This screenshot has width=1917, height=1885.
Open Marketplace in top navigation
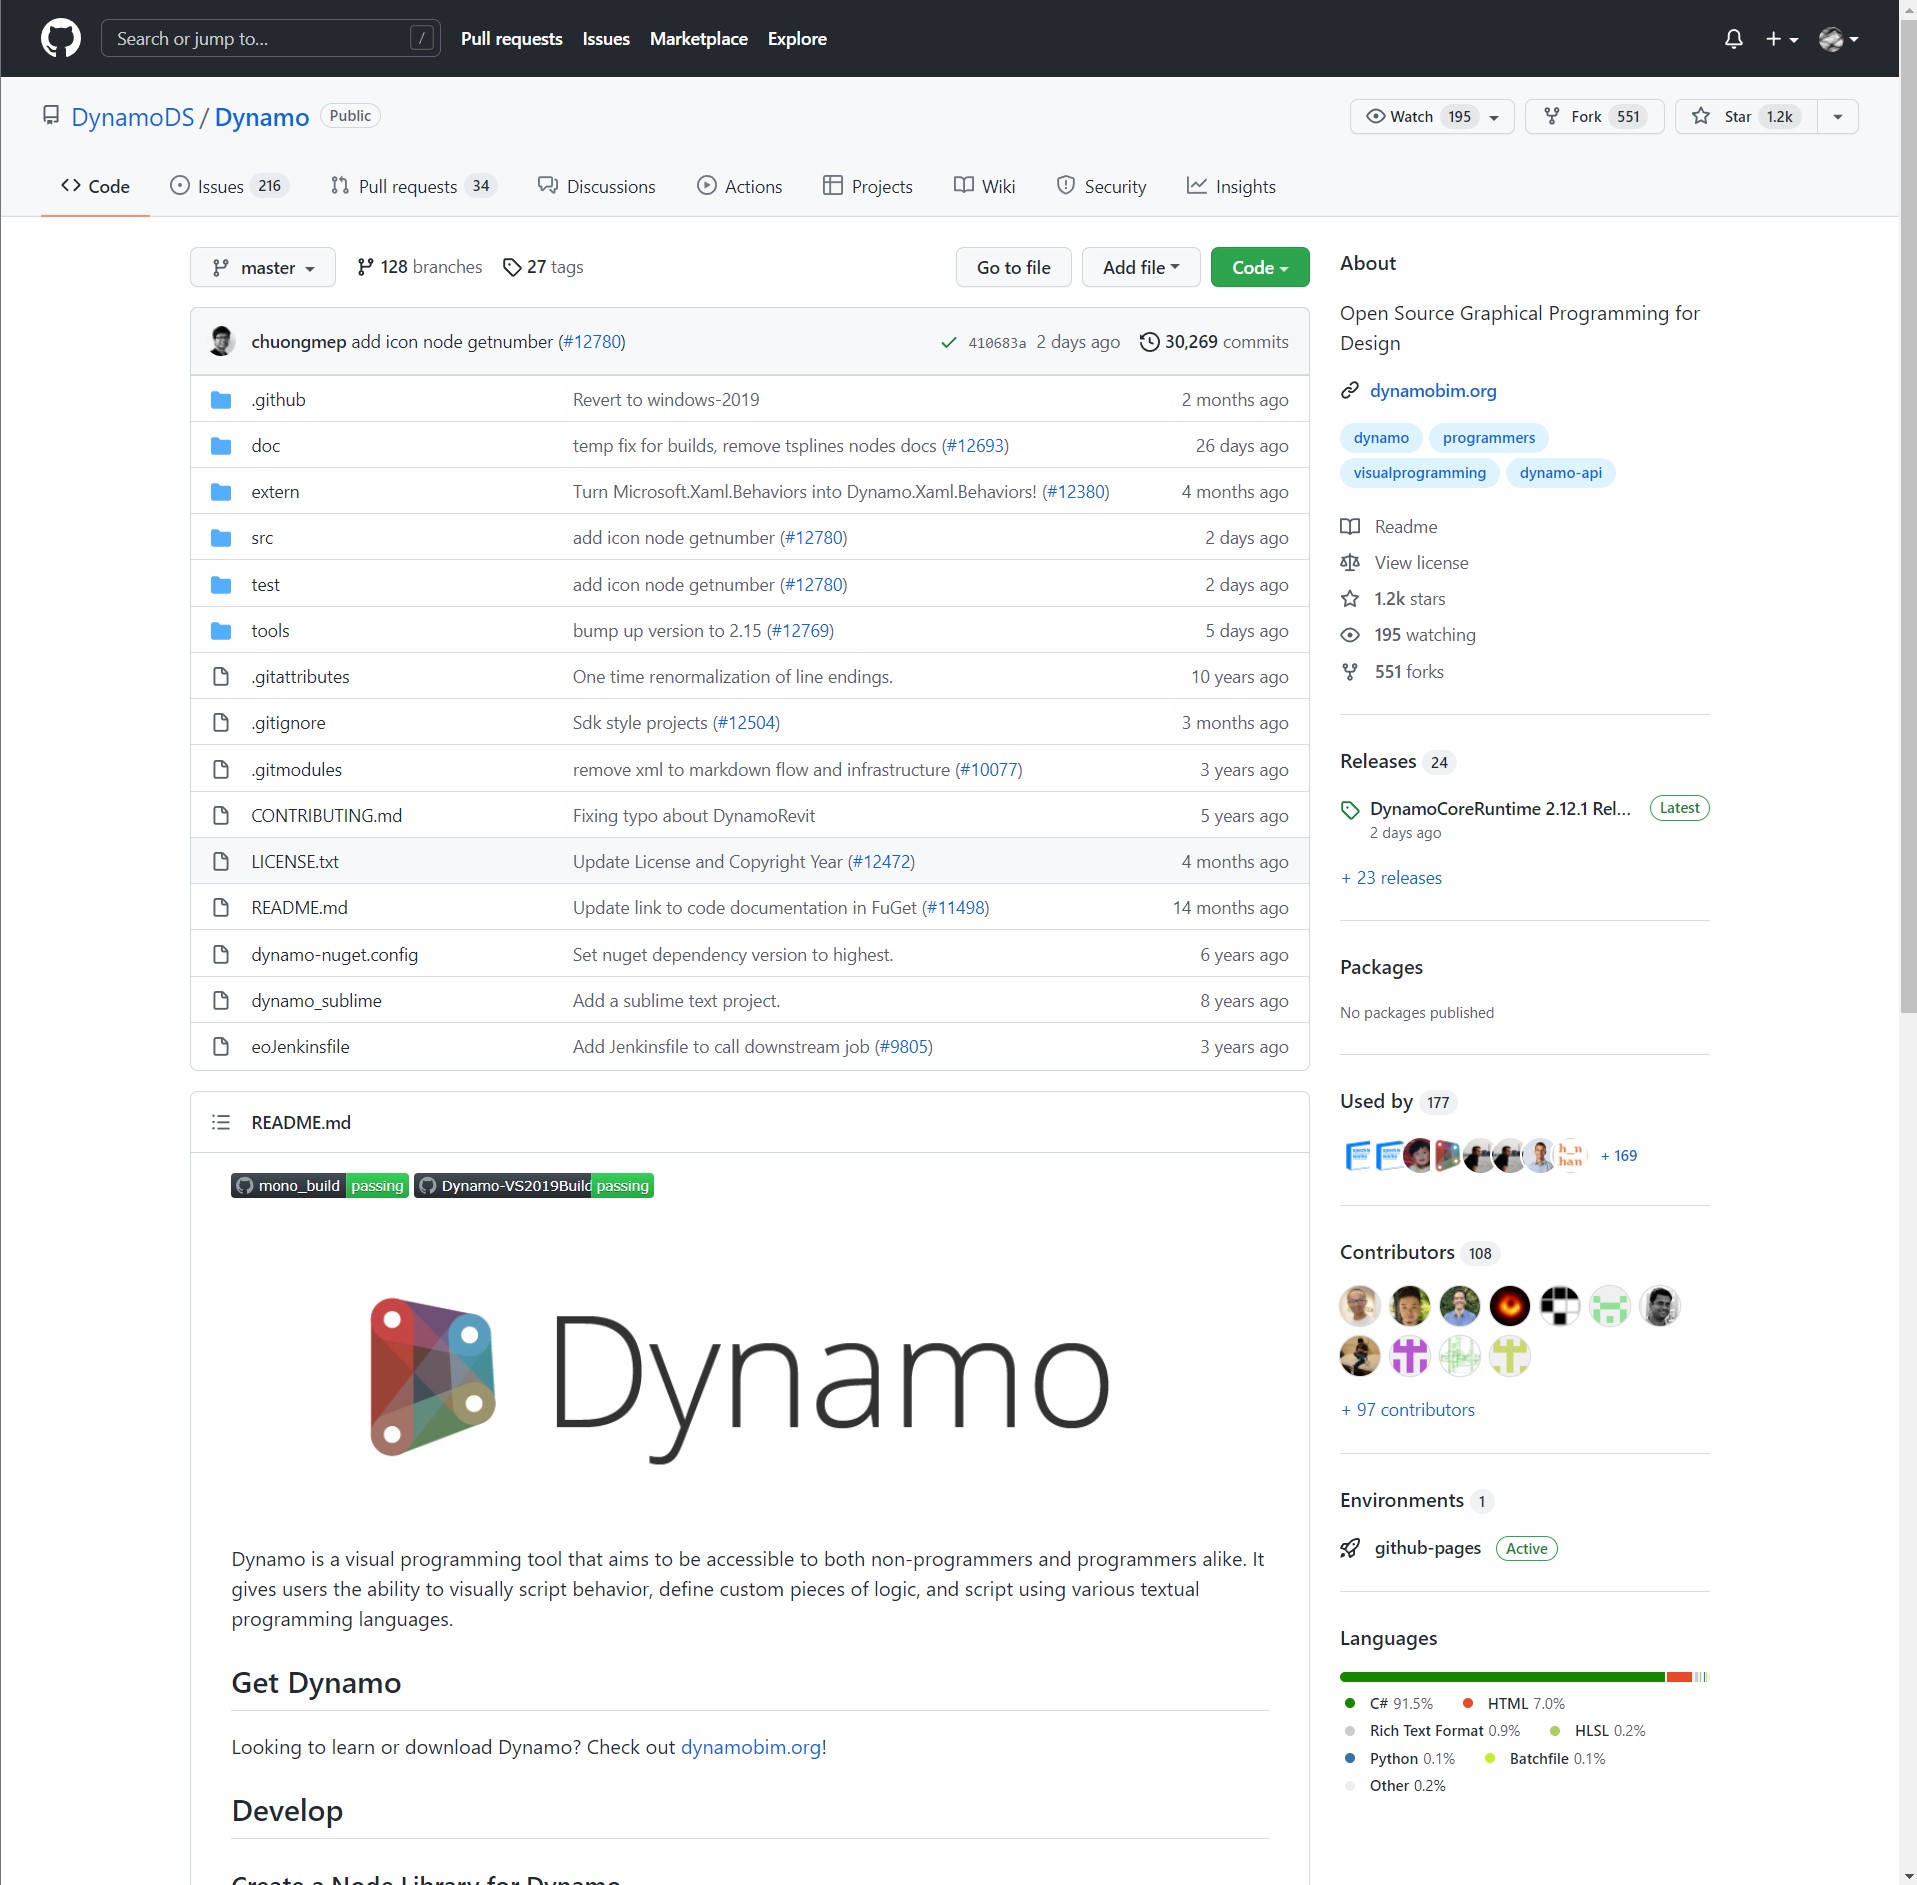(698, 38)
